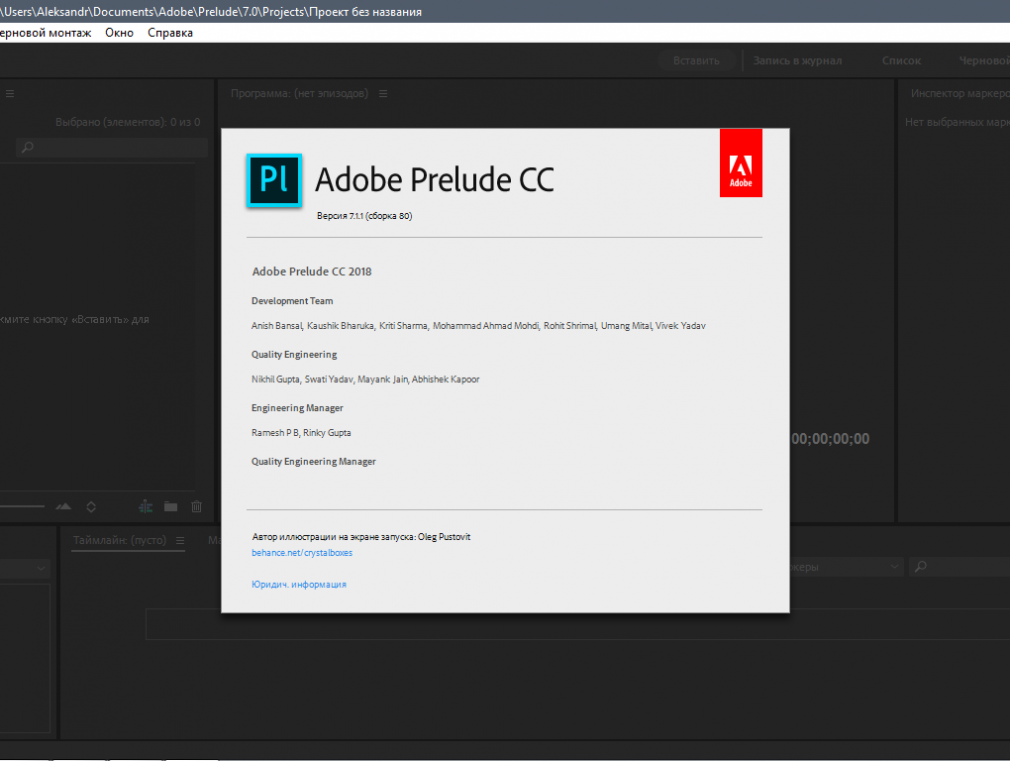Switch to the Запись в журнал workspace

(797, 61)
